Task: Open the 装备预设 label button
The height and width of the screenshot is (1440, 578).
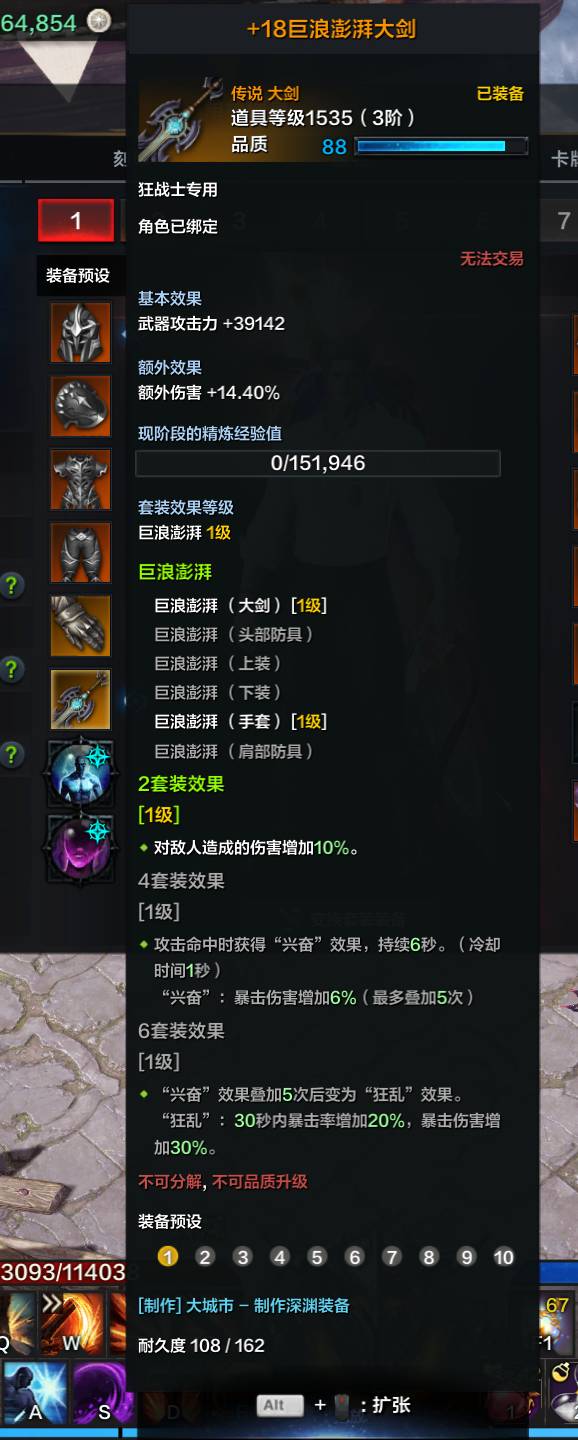Action: tap(78, 275)
